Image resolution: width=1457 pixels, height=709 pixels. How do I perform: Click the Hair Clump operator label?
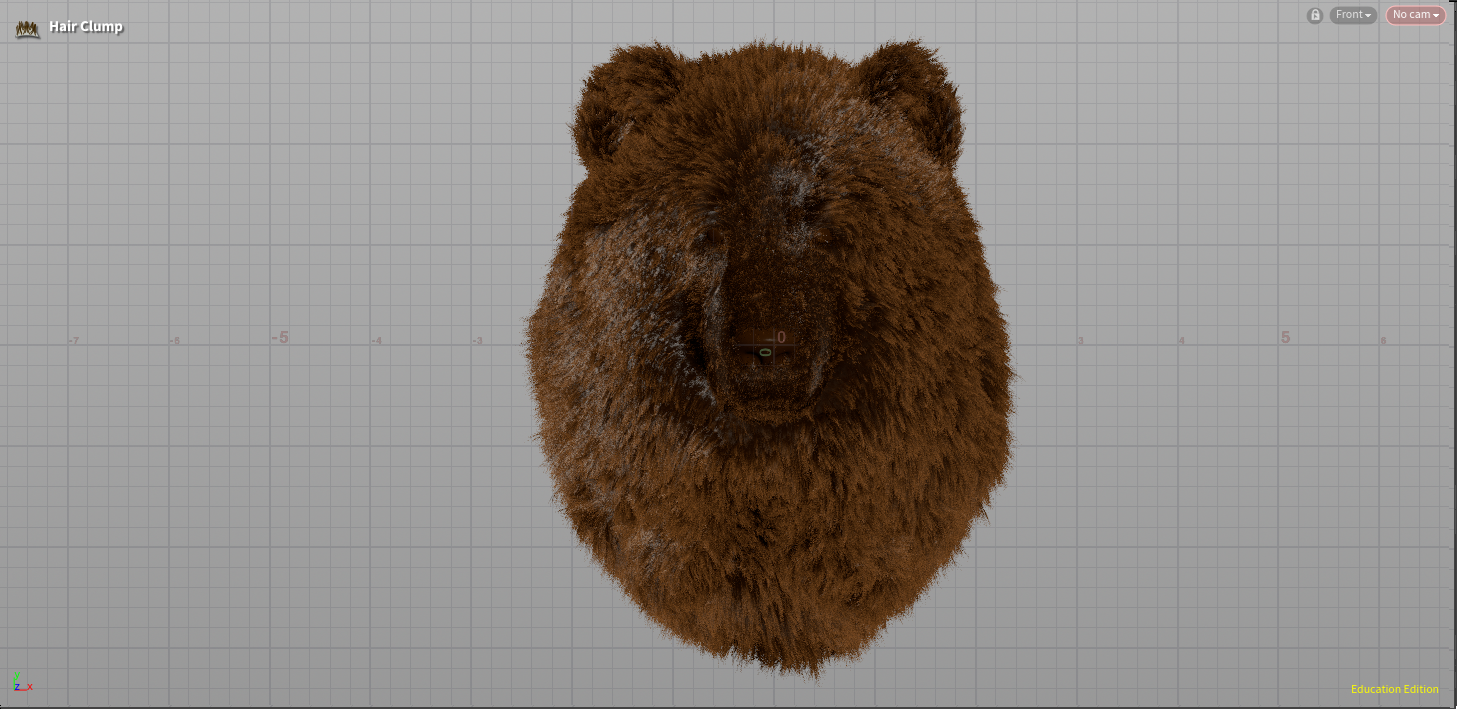tap(86, 27)
